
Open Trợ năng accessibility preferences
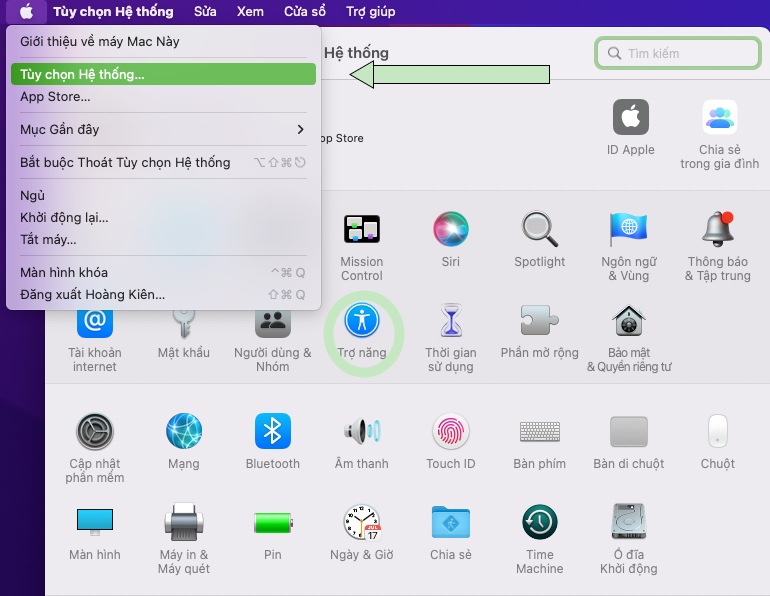362,331
